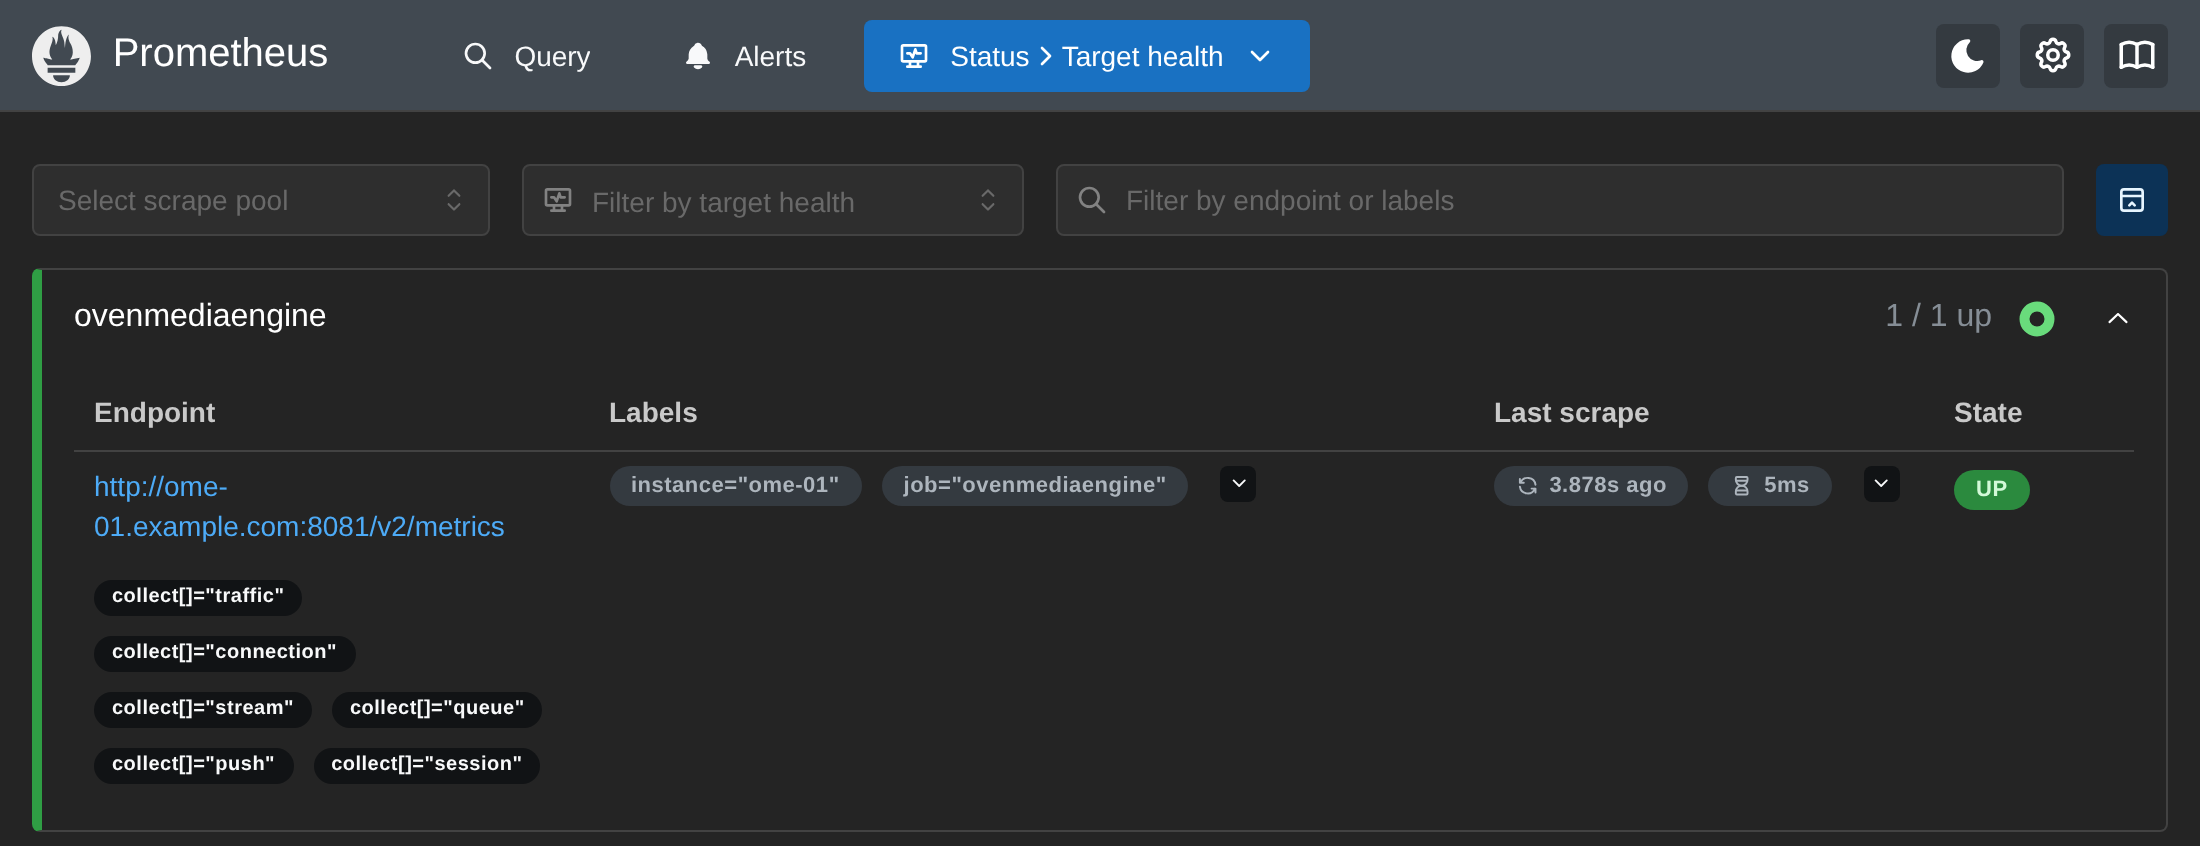Click the collect[]="traffic" parameter badge

[x=198, y=597]
